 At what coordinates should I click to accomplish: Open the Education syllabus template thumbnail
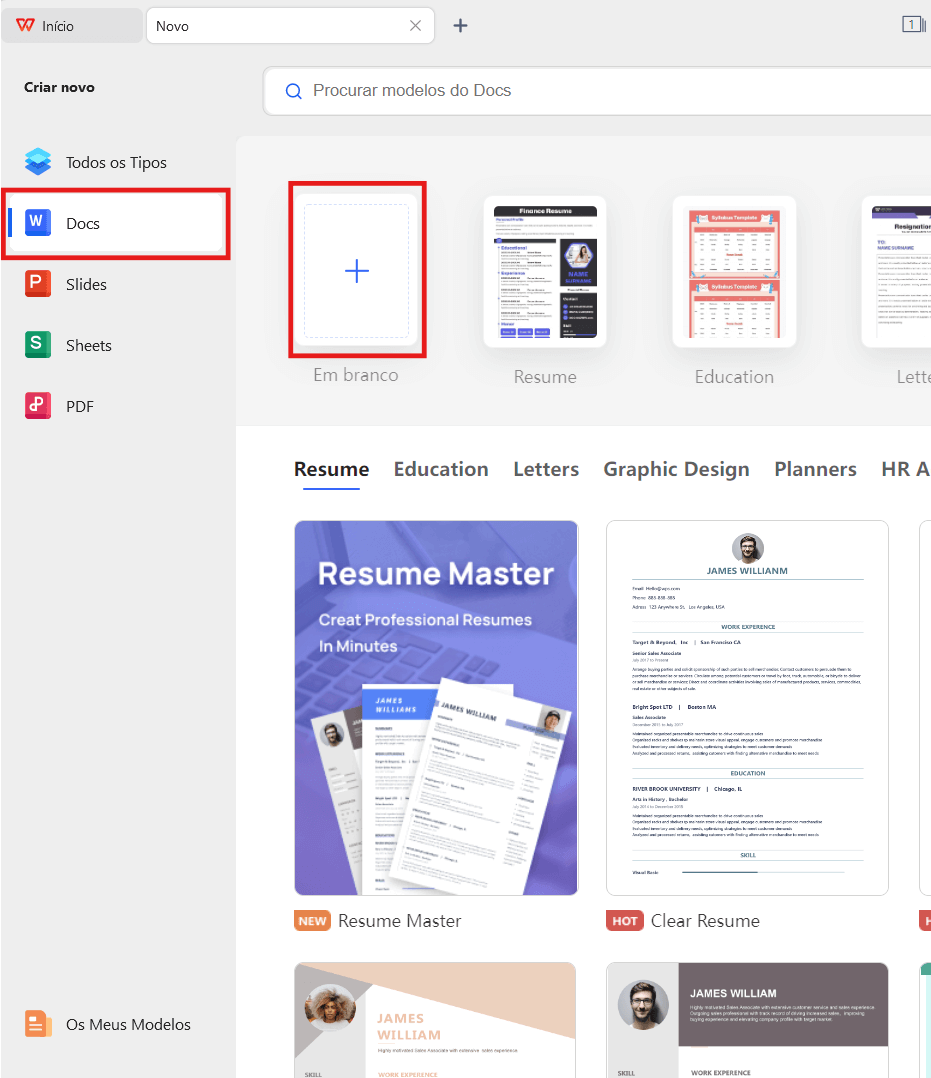[x=734, y=271]
